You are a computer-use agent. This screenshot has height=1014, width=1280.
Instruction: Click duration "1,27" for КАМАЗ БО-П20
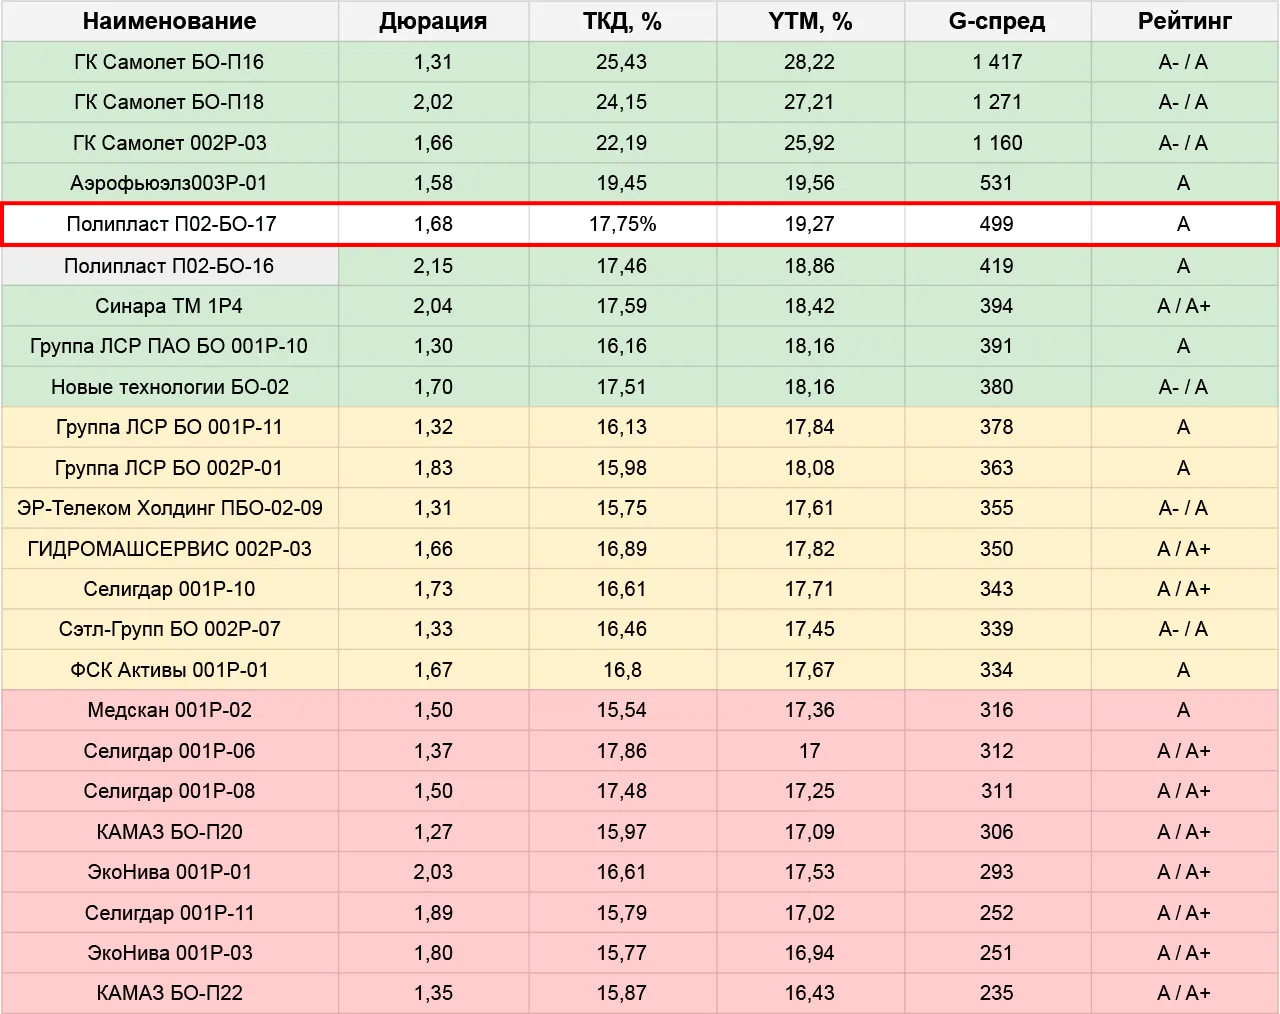tap(433, 832)
